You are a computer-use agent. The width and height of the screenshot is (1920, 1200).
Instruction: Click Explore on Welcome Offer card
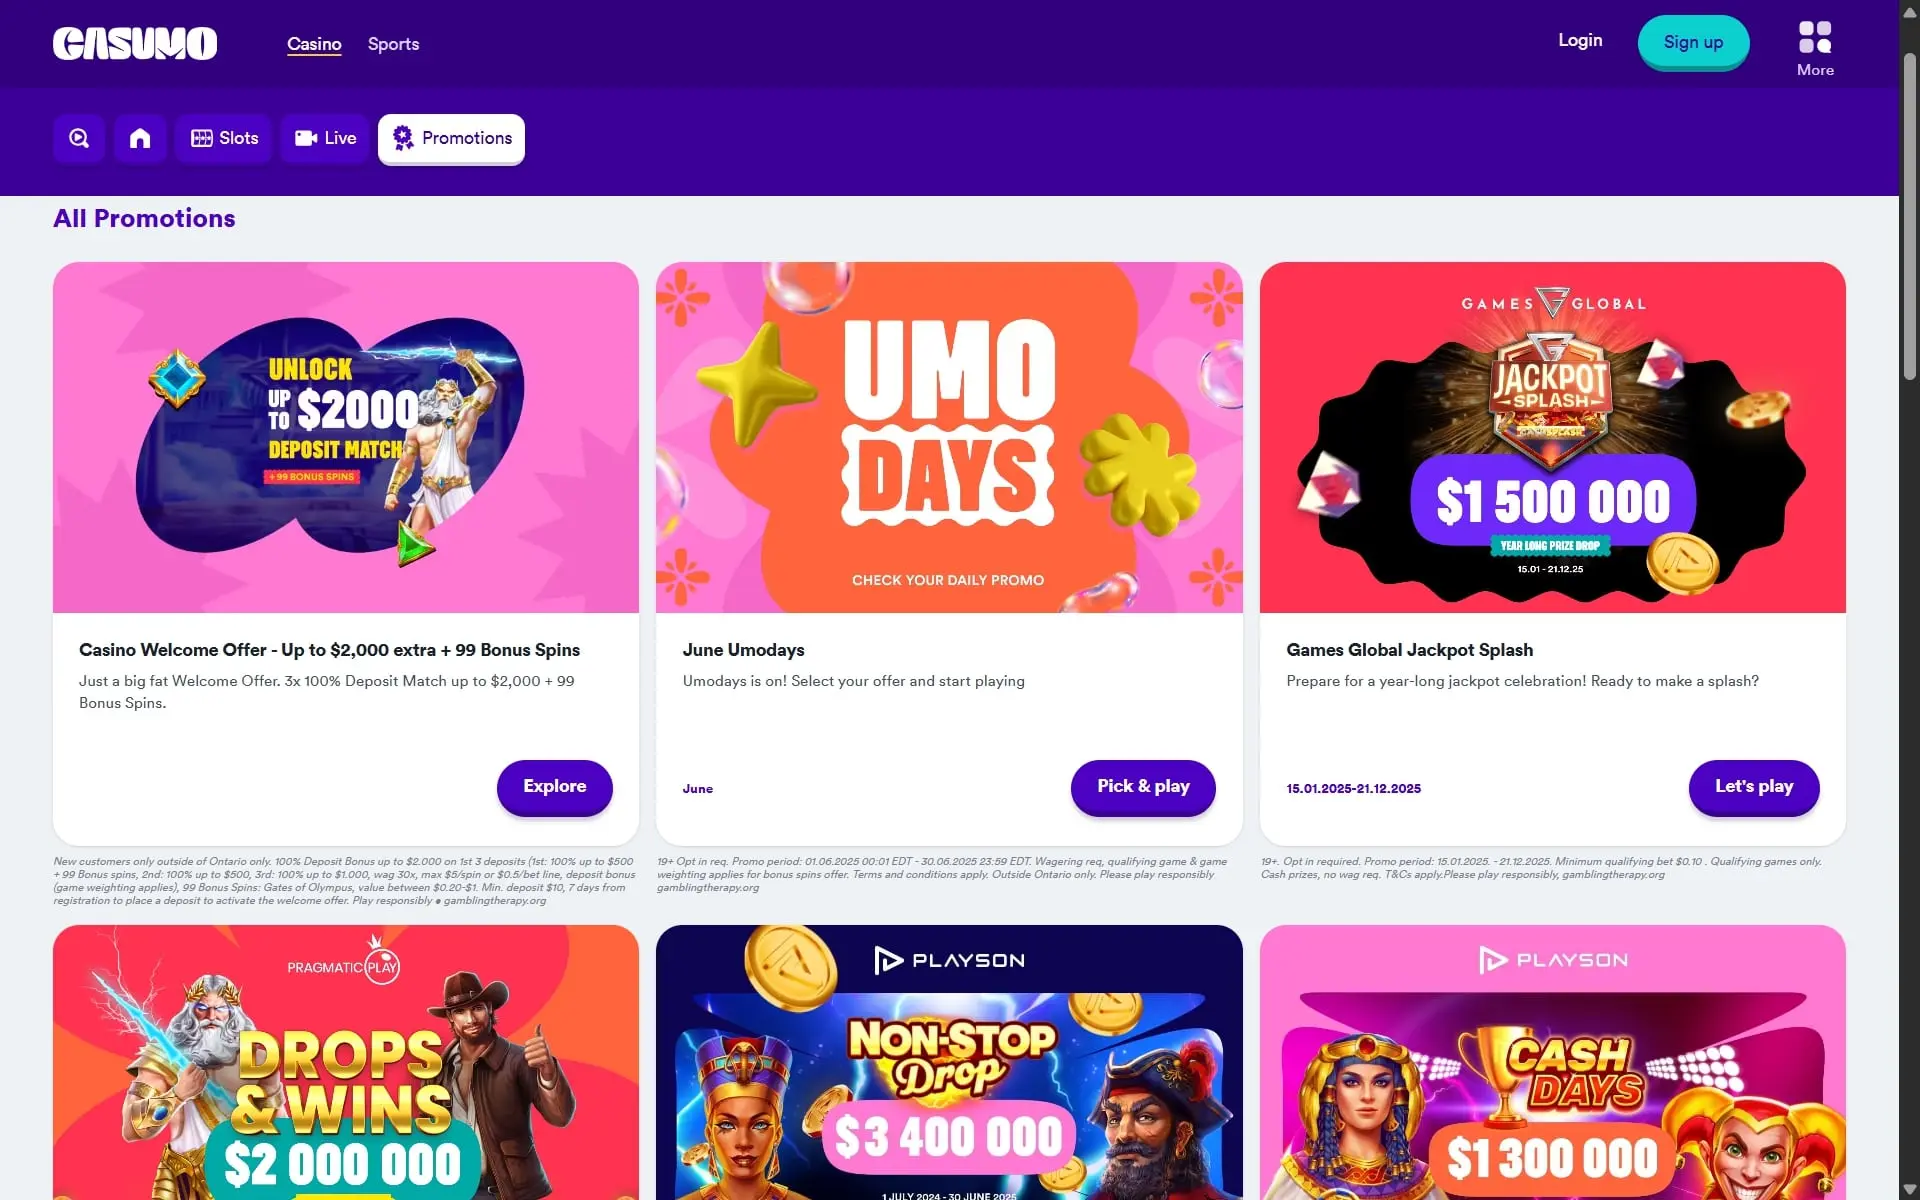click(x=555, y=787)
